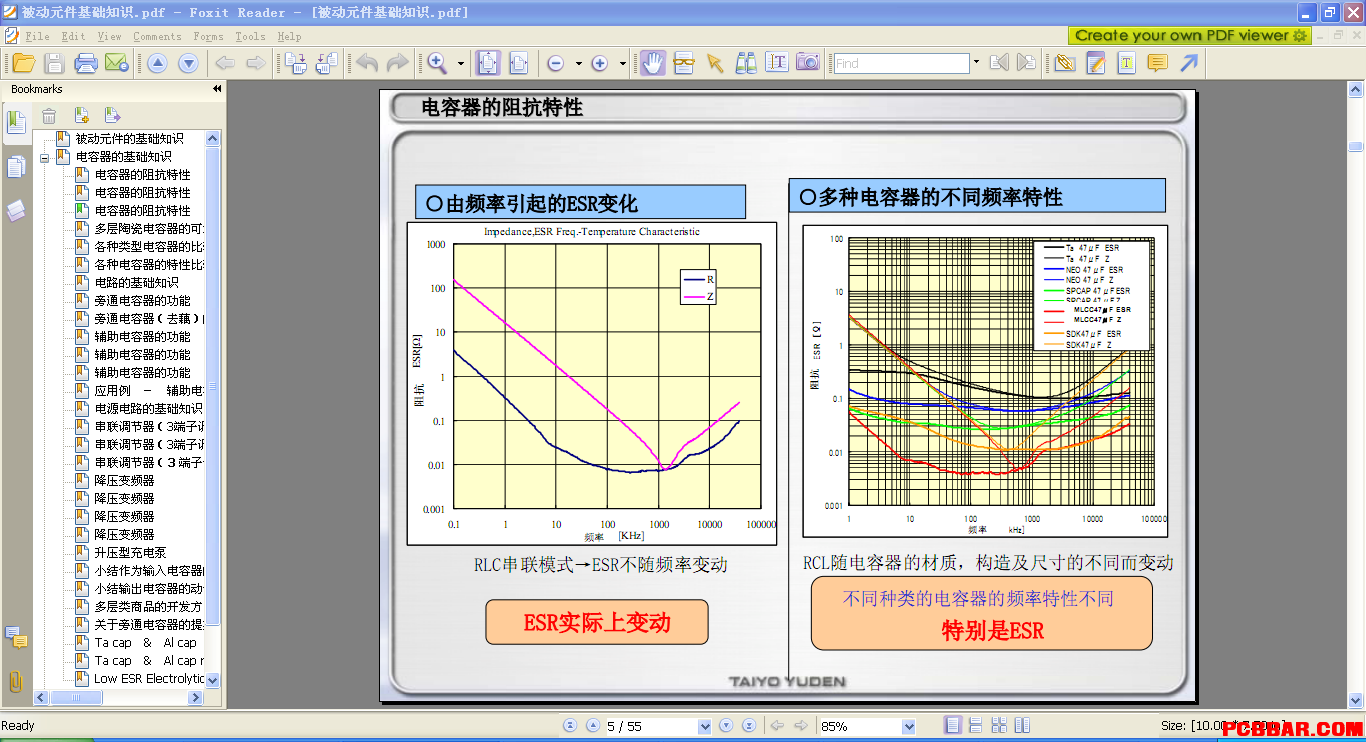Screen dimensions: 1366x742
Task: Open the 85% zoom level dropdown
Action: point(909,726)
